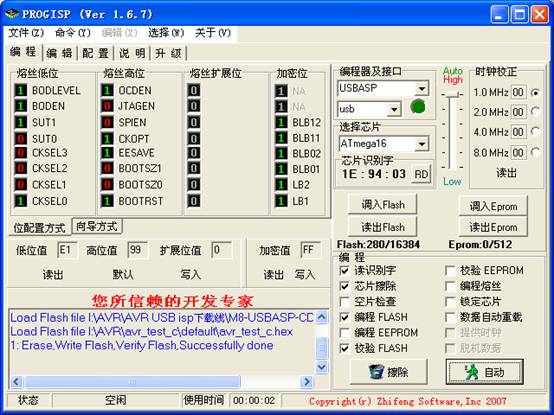Toggle the JTAGEN high fuse bit

(x=107, y=106)
